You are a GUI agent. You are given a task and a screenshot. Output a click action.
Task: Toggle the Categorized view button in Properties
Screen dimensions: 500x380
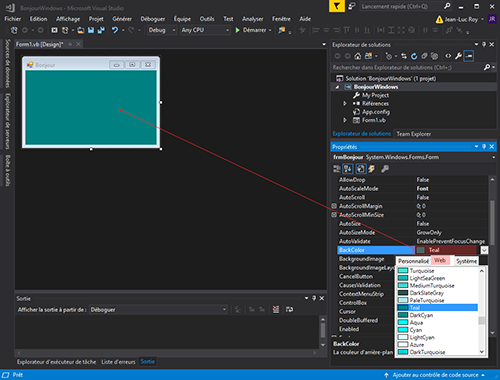click(x=337, y=169)
